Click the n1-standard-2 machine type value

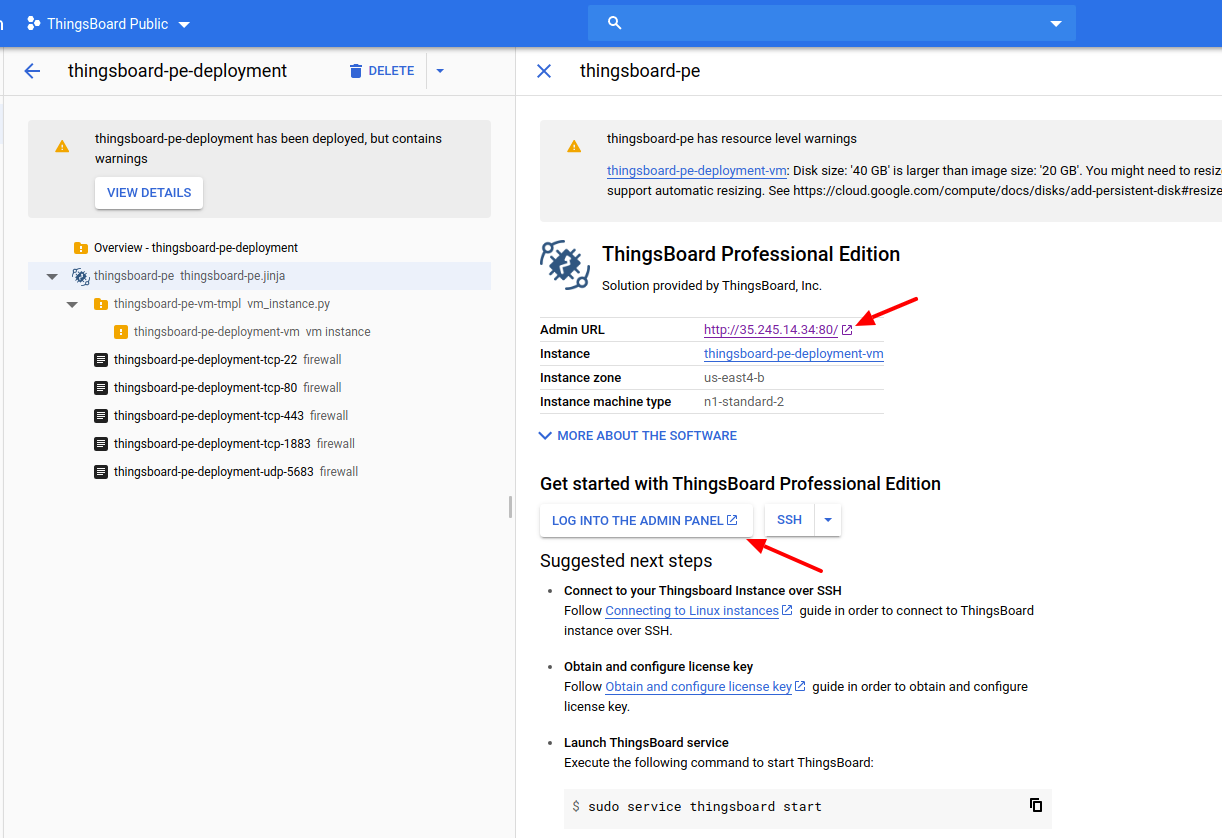[744, 402]
